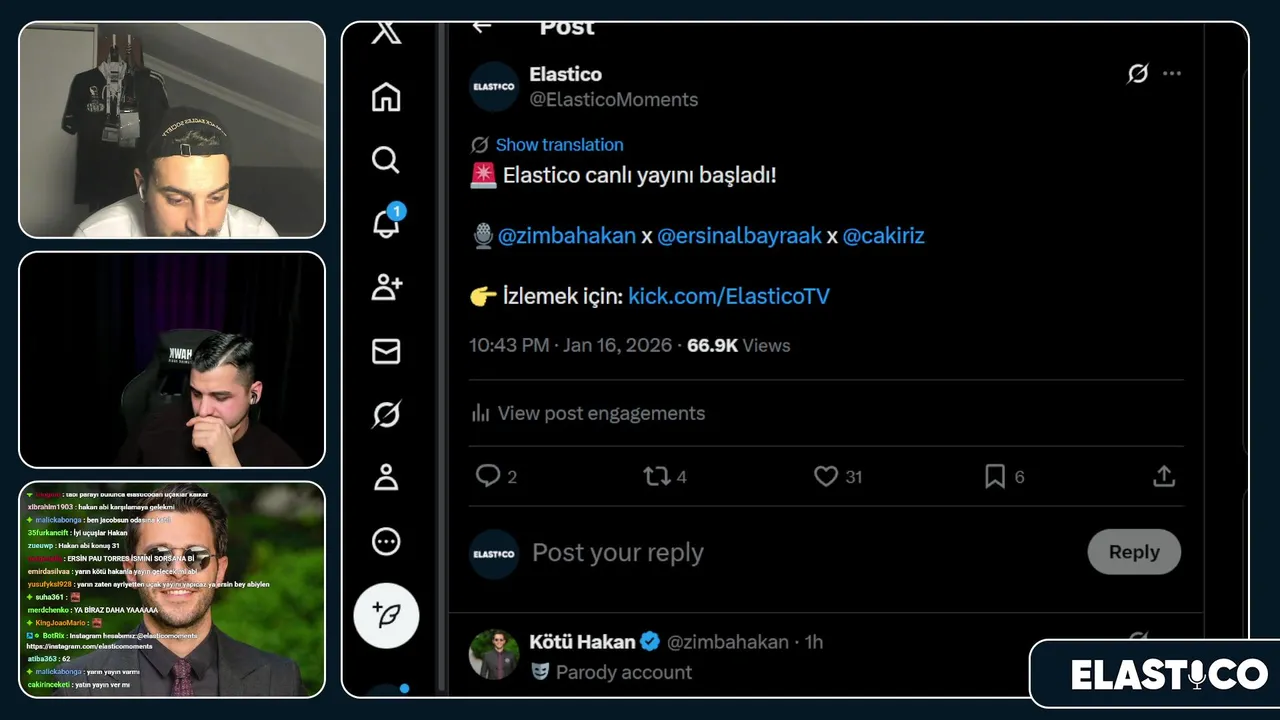
Task: Open Grok icon in left sidebar
Action: click(x=386, y=414)
